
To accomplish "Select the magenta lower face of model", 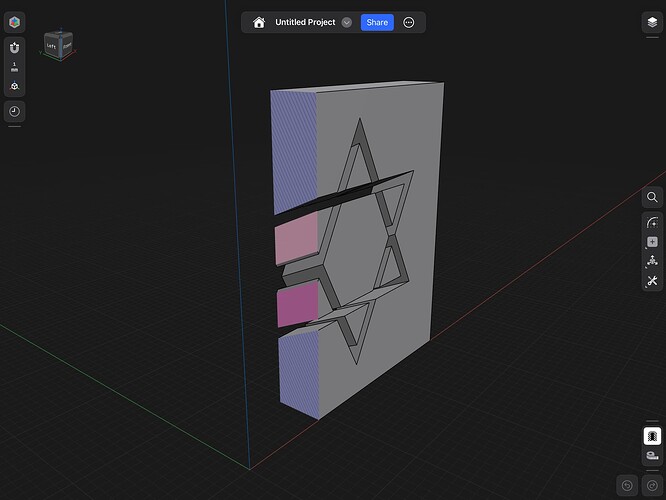I will (297, 303).
